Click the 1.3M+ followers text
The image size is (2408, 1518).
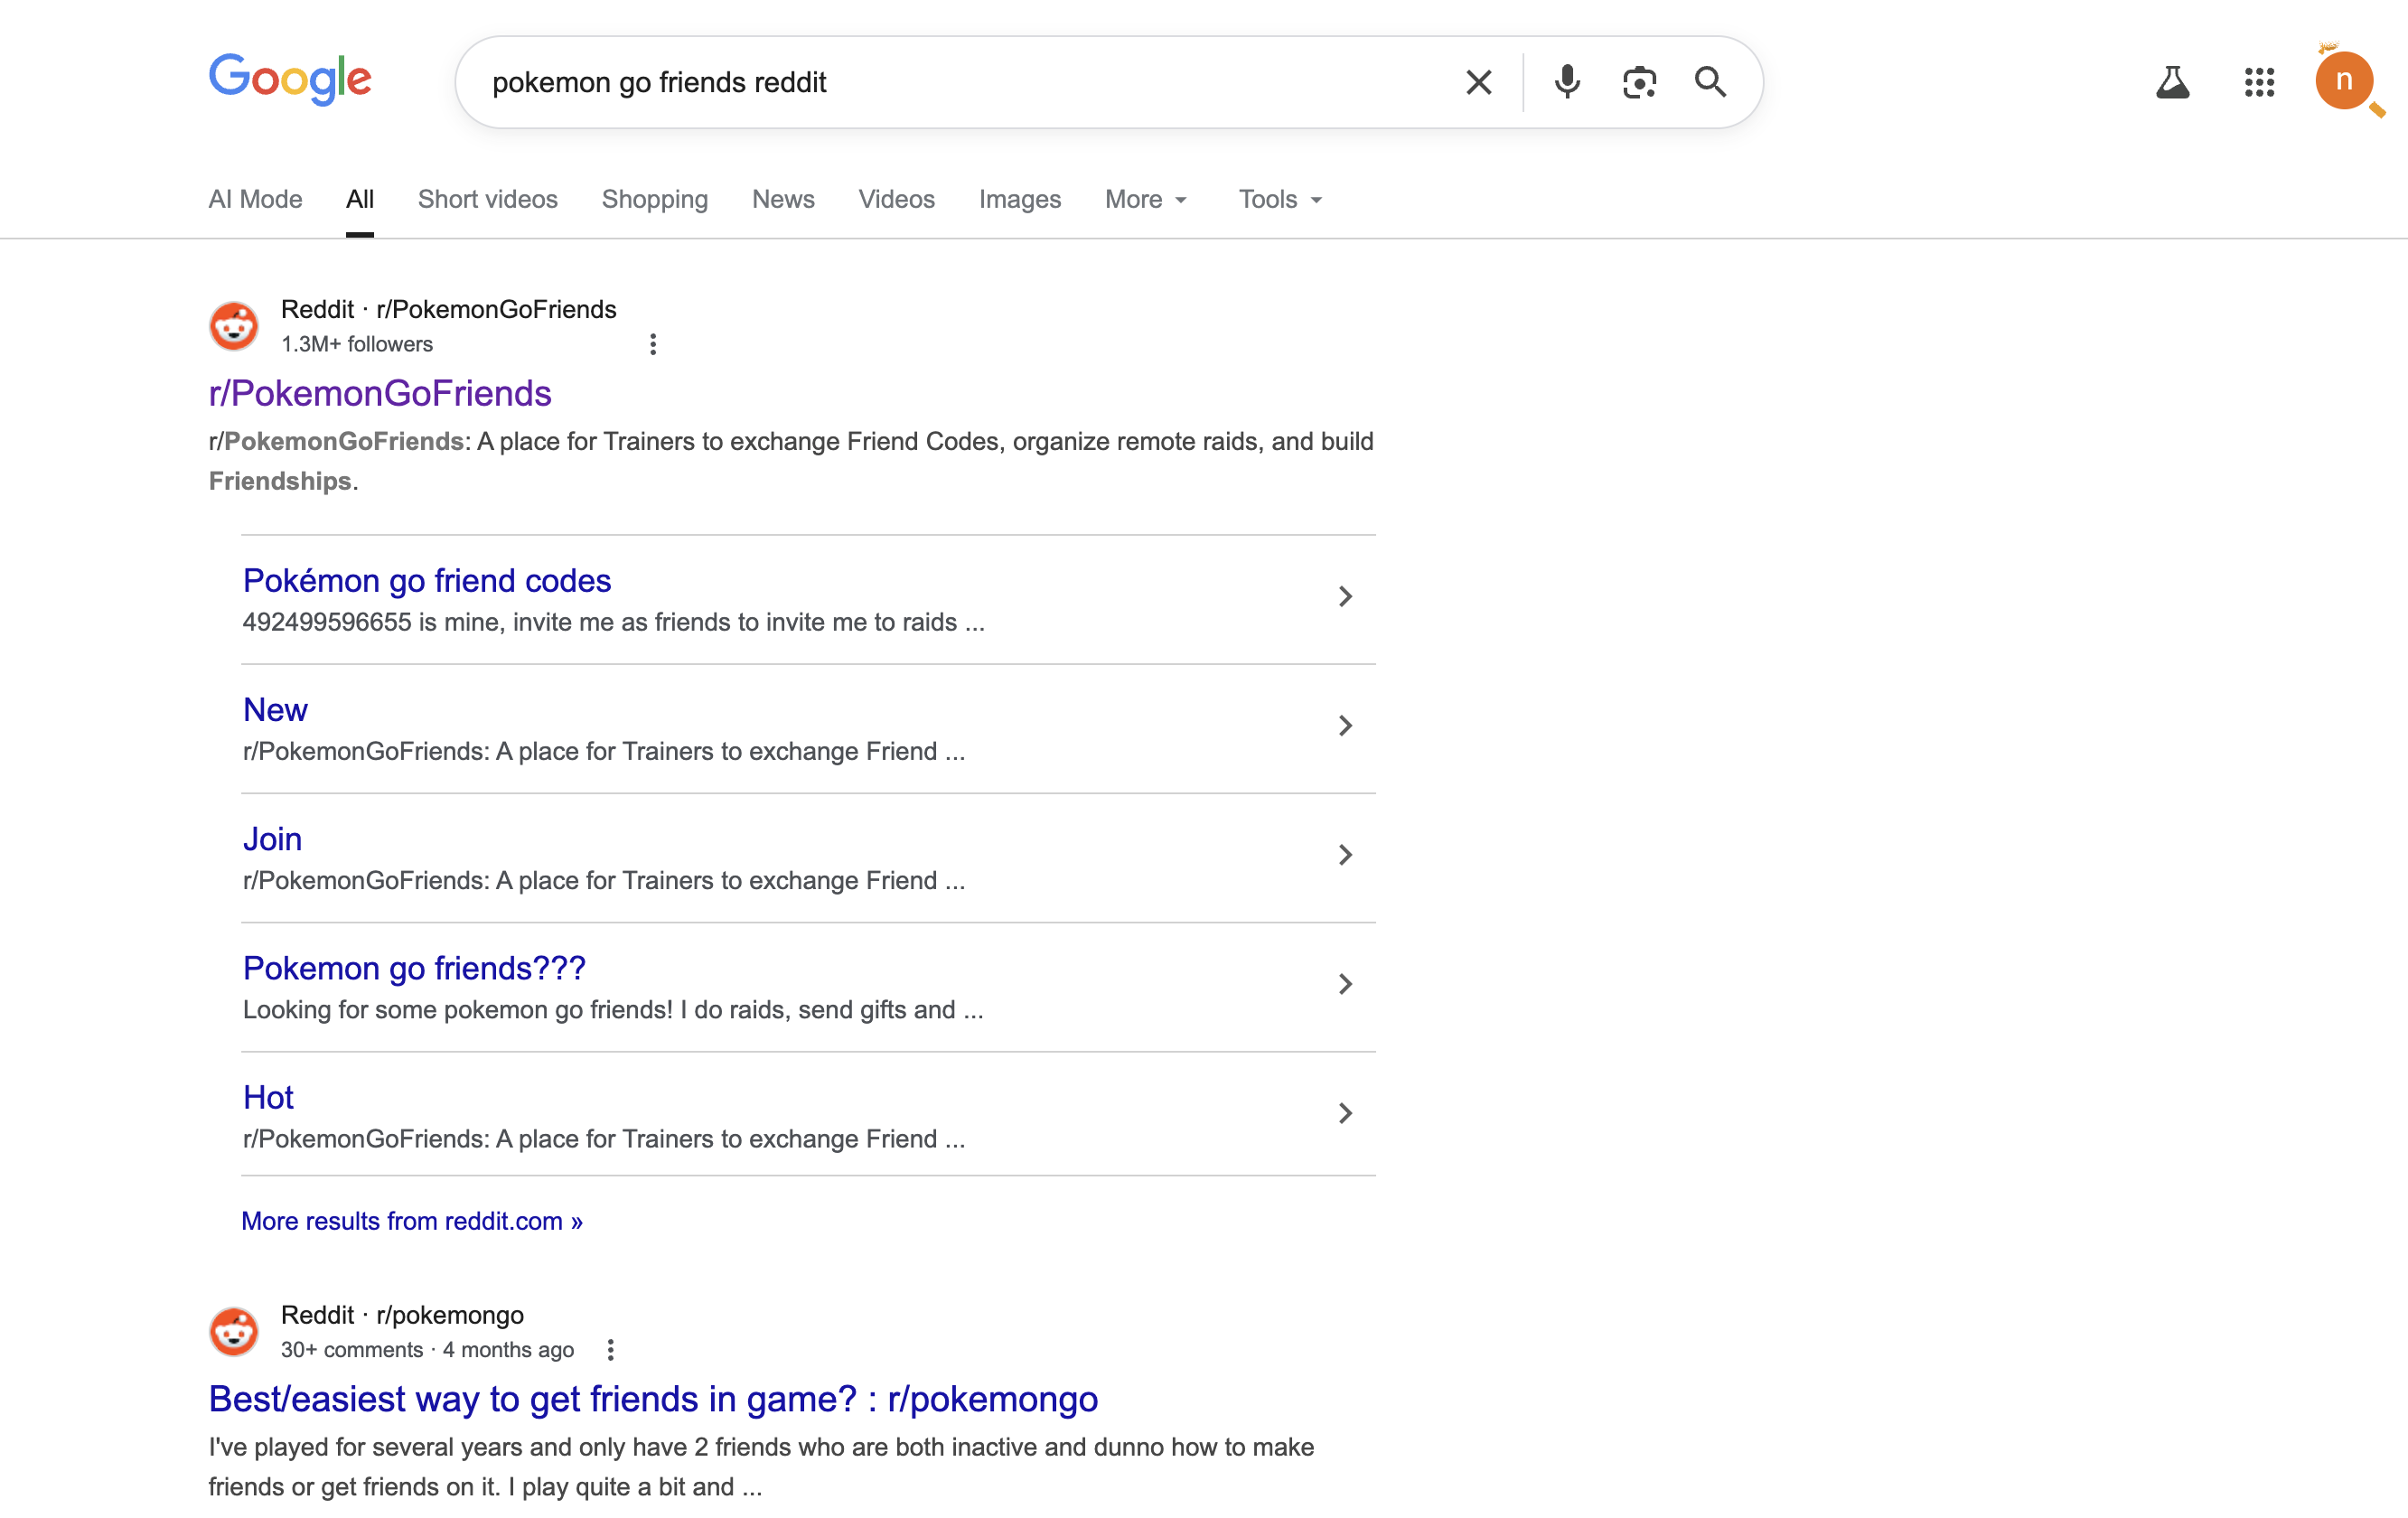click(357, 344)
